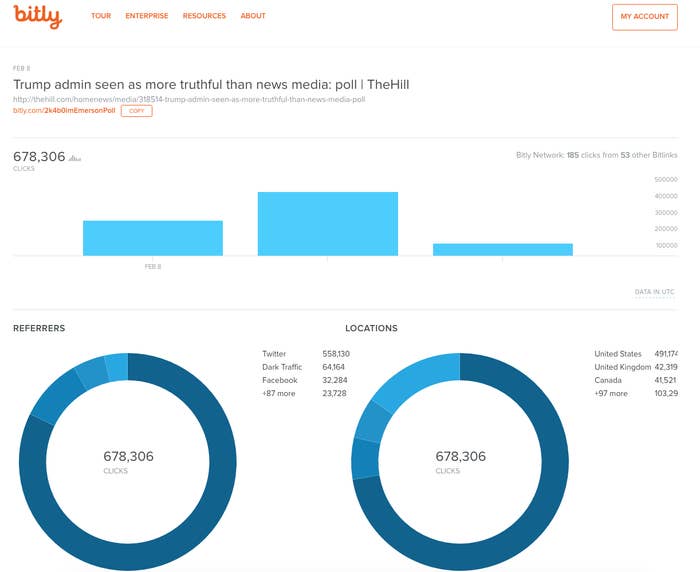The height and width of the screenshot is (572, 700).
Task: Click the 500000 y-axis label
Action: (x=666, y=180)
